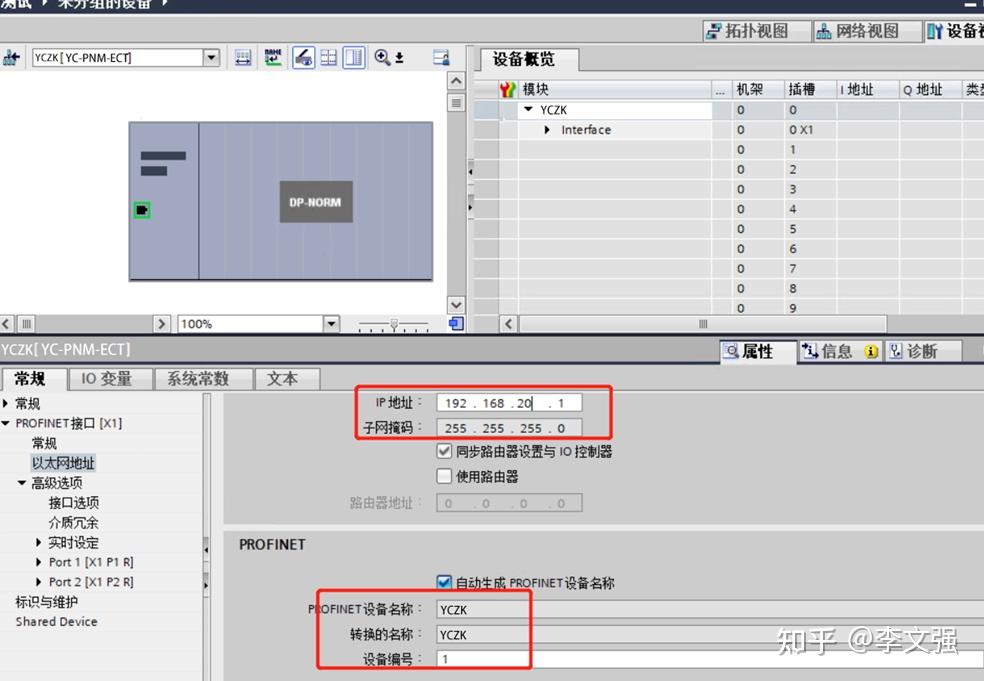The image size is (984, 681).
Task: Click the show address labels toolbar icon
Action: (x=243, y=58)
